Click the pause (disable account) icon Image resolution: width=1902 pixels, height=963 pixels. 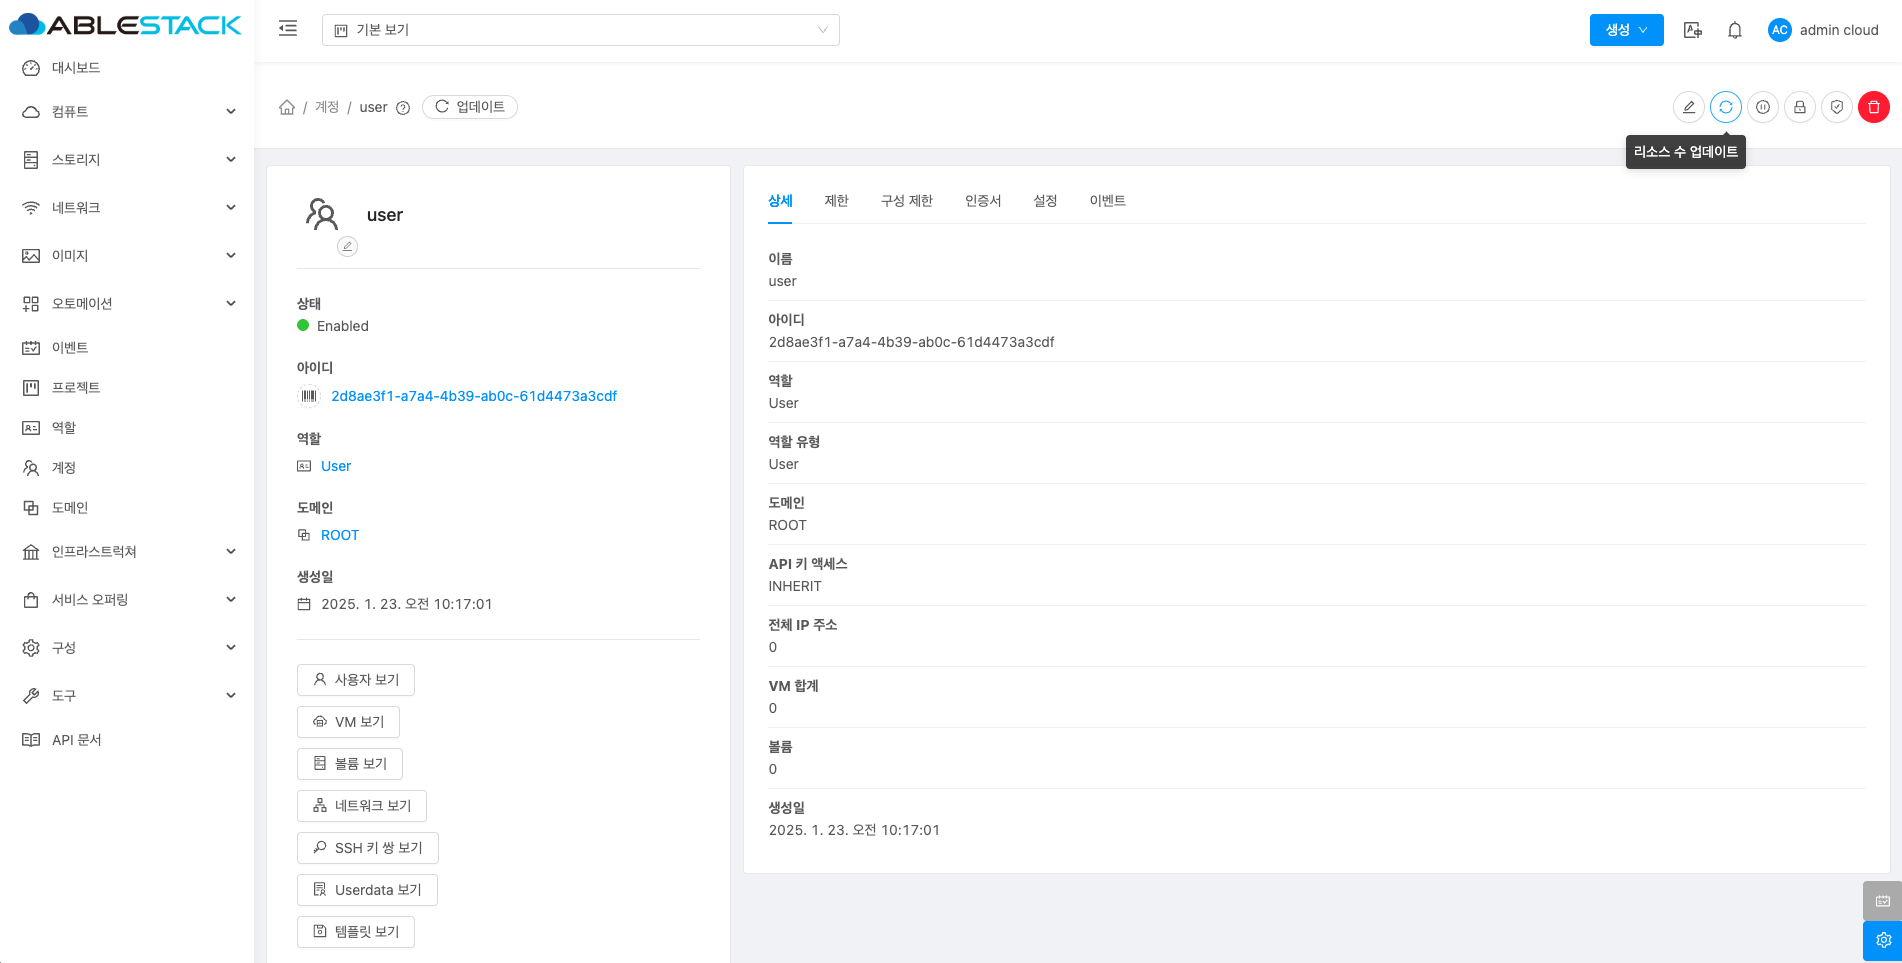click(x=1763, y=107)
